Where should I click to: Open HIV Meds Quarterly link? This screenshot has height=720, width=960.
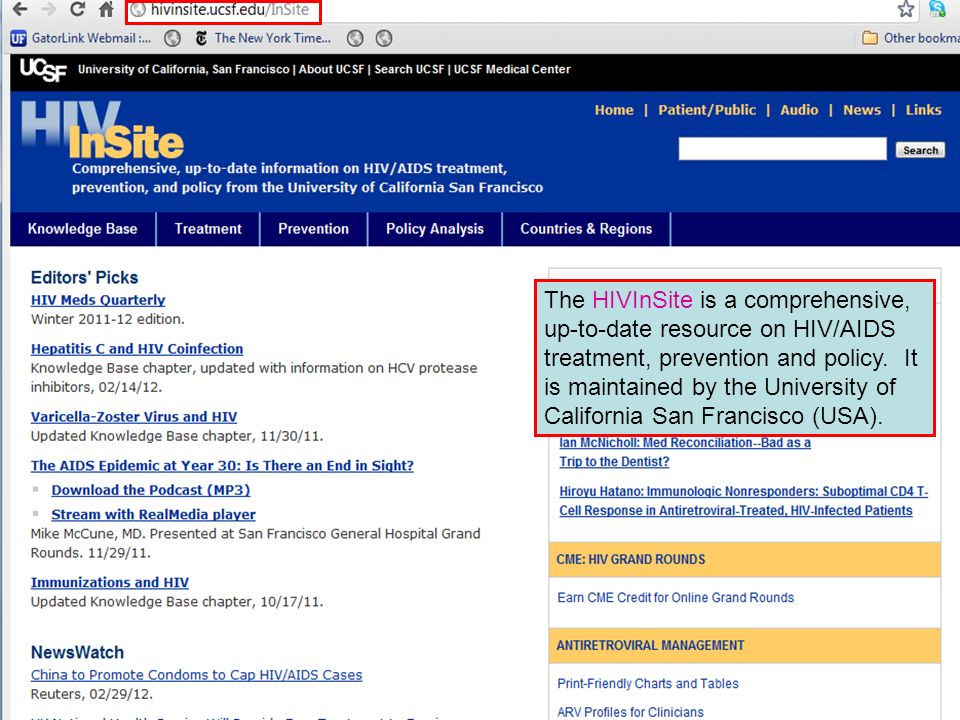98,300
